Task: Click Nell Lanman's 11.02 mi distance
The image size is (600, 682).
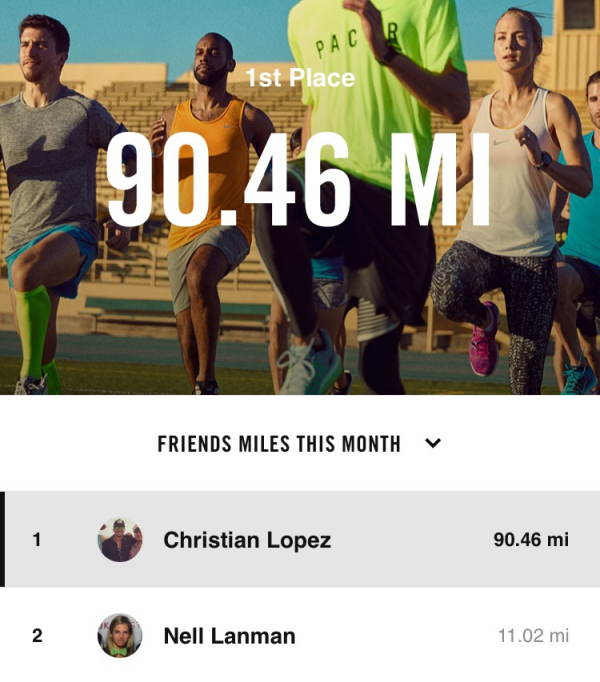Action: (533, 635)
